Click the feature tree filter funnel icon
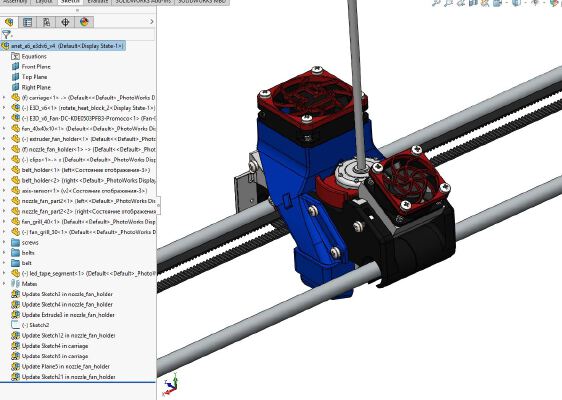This screenshot has width=562, height=400. pyautogui.click(x=6, y=34)
